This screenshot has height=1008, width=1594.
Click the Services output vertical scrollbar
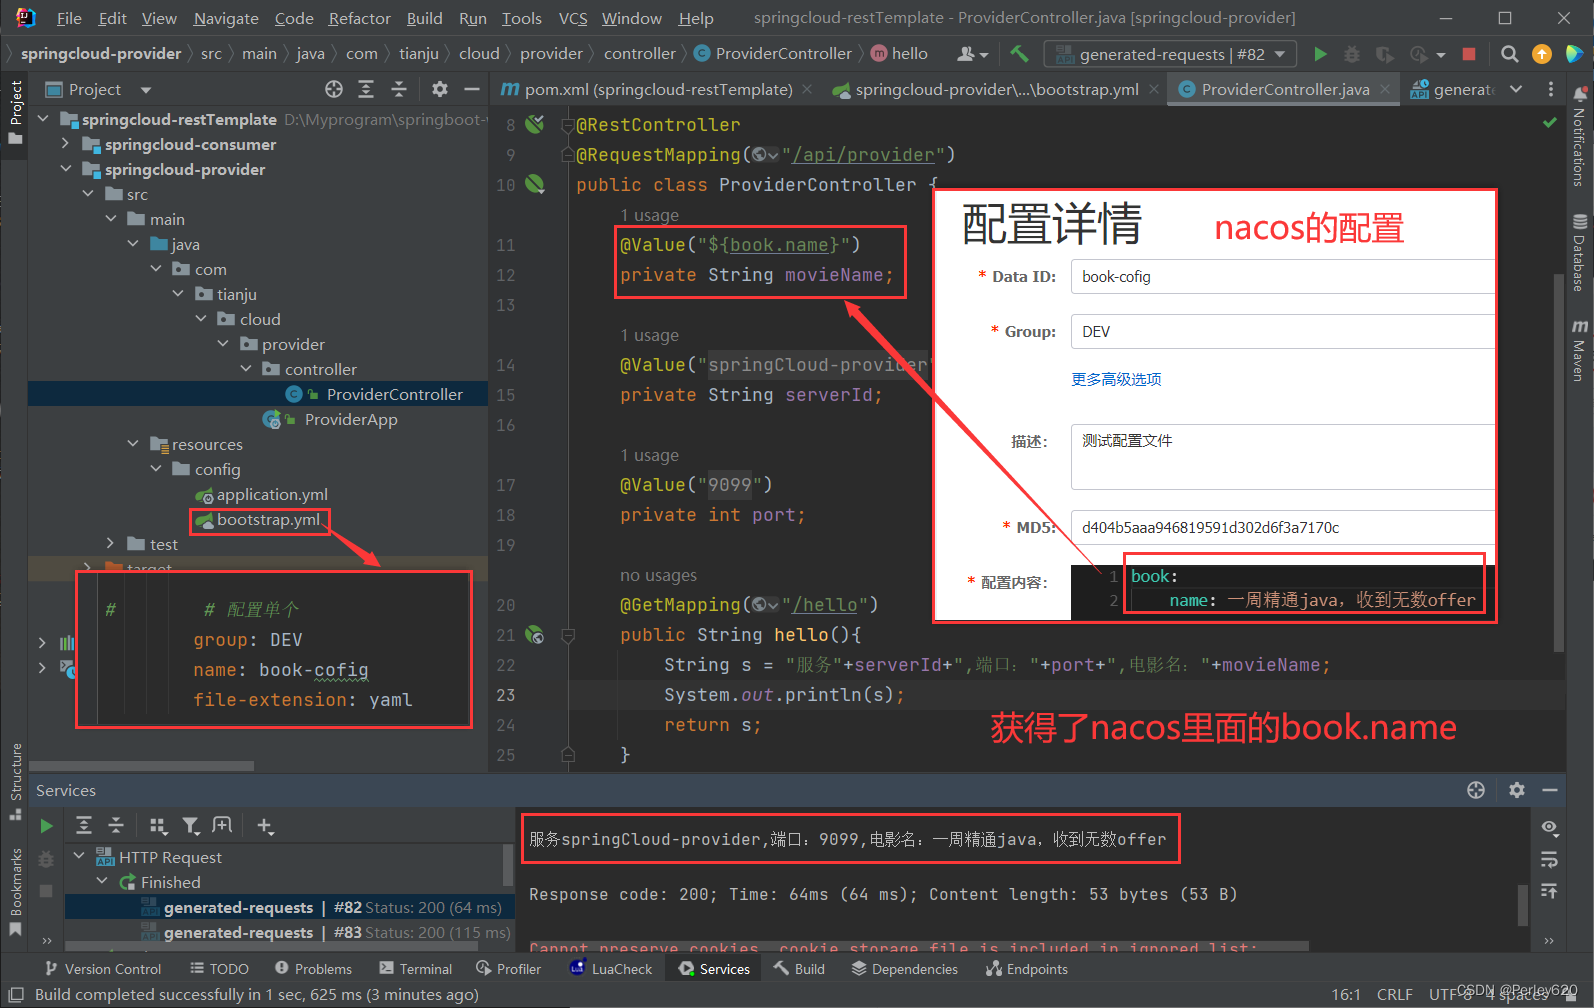[1523, 904]
